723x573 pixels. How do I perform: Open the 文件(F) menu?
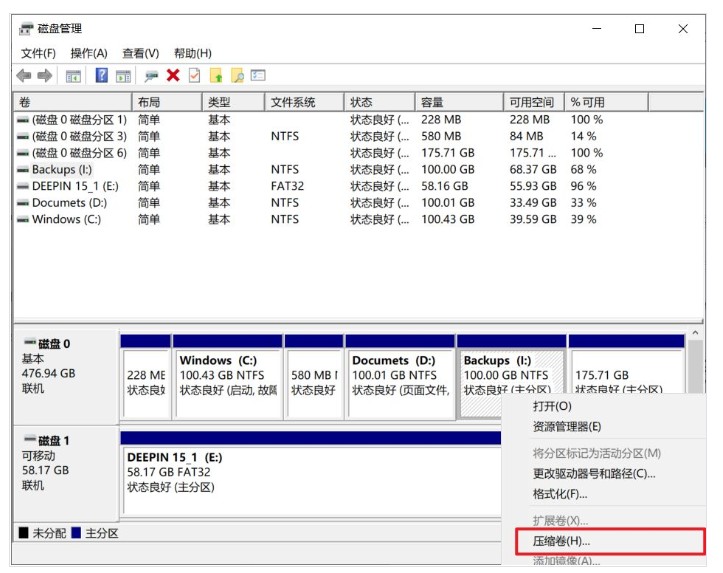pos(38,53)
